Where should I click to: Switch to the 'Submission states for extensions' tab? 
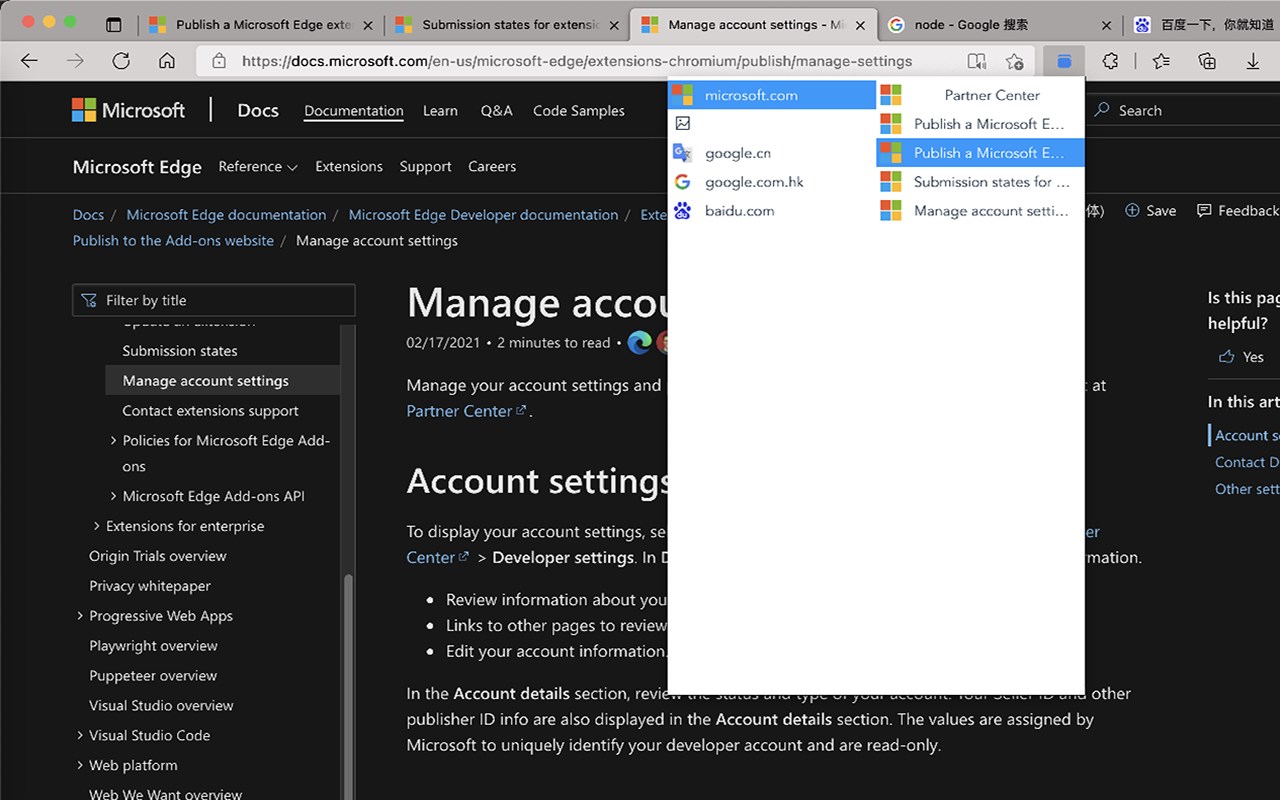pos(508,24)
